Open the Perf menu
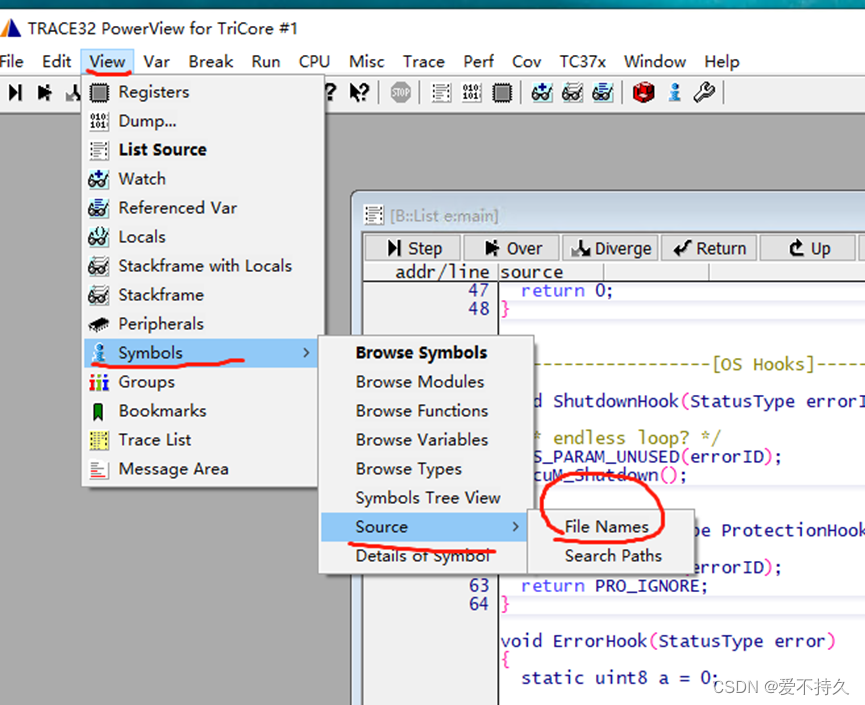This screenshot has height=705, width=865. (x=478, y=61)
